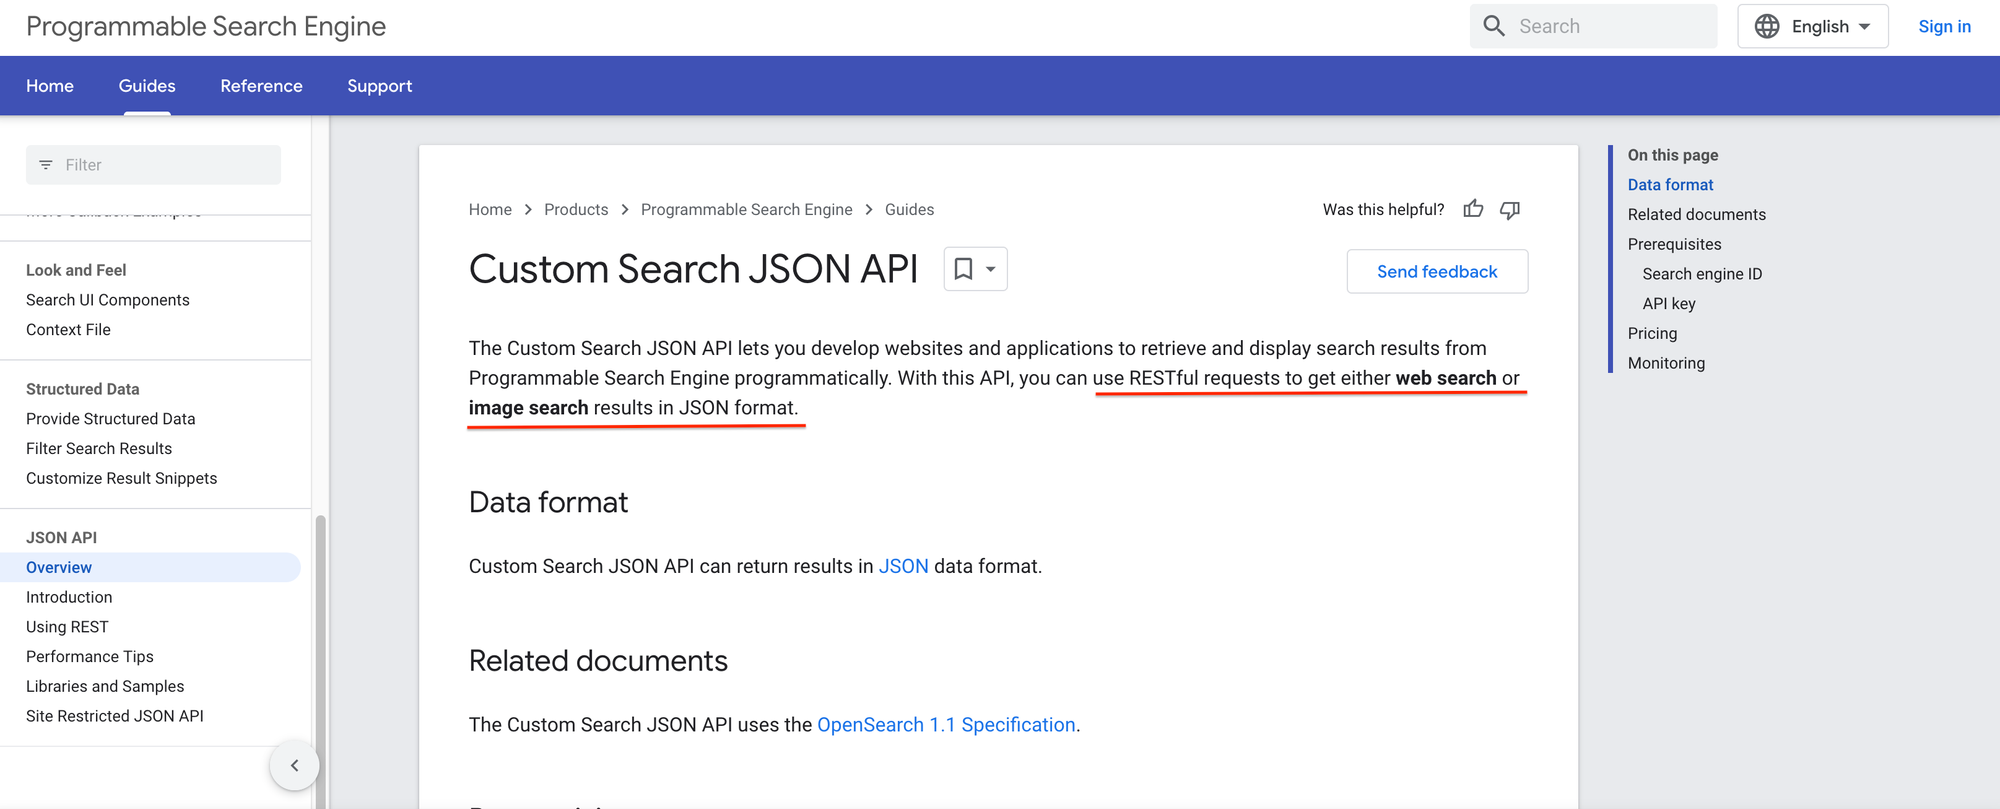Select Overview under JSON API
The height and width of the screenshot is (809, 2000).
tap(150, 567)
